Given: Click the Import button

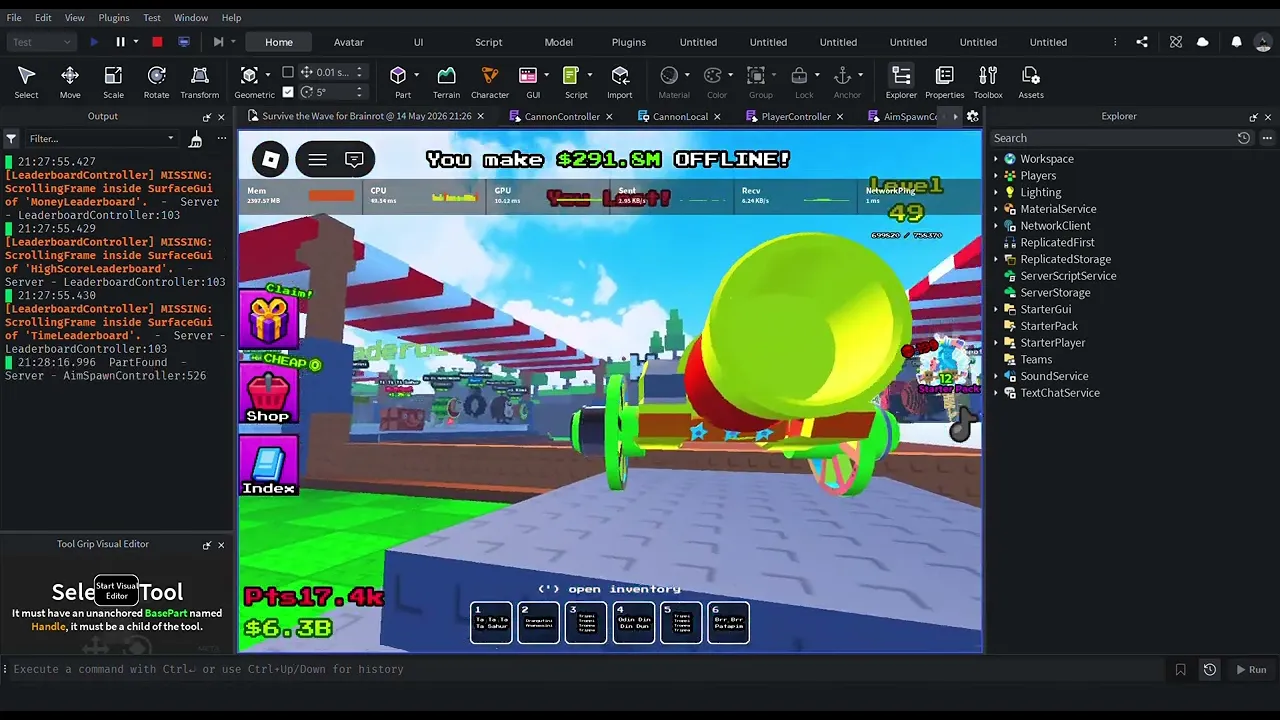Looking at the screenshot, I should coord(620,82).
